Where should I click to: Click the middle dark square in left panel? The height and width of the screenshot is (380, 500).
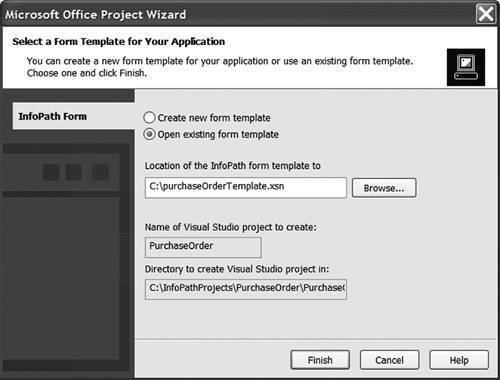pos(74,172)
